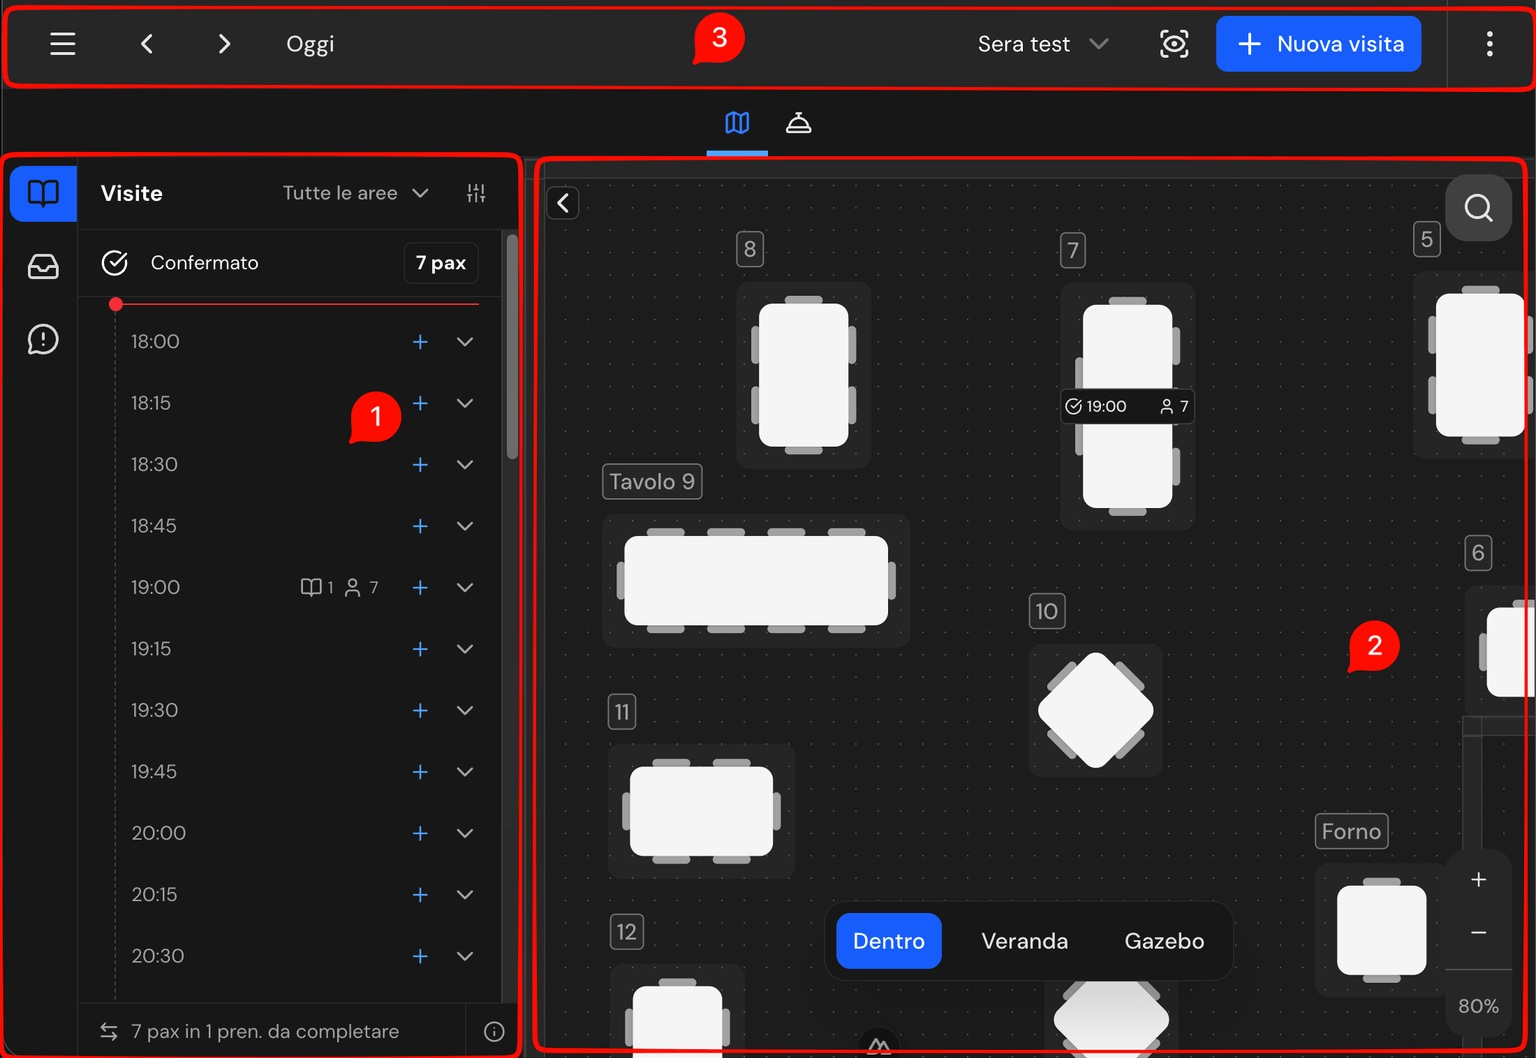Expand the 18:45 time slot
This screenshot has width=1536, height=1058.
(465, 526)
